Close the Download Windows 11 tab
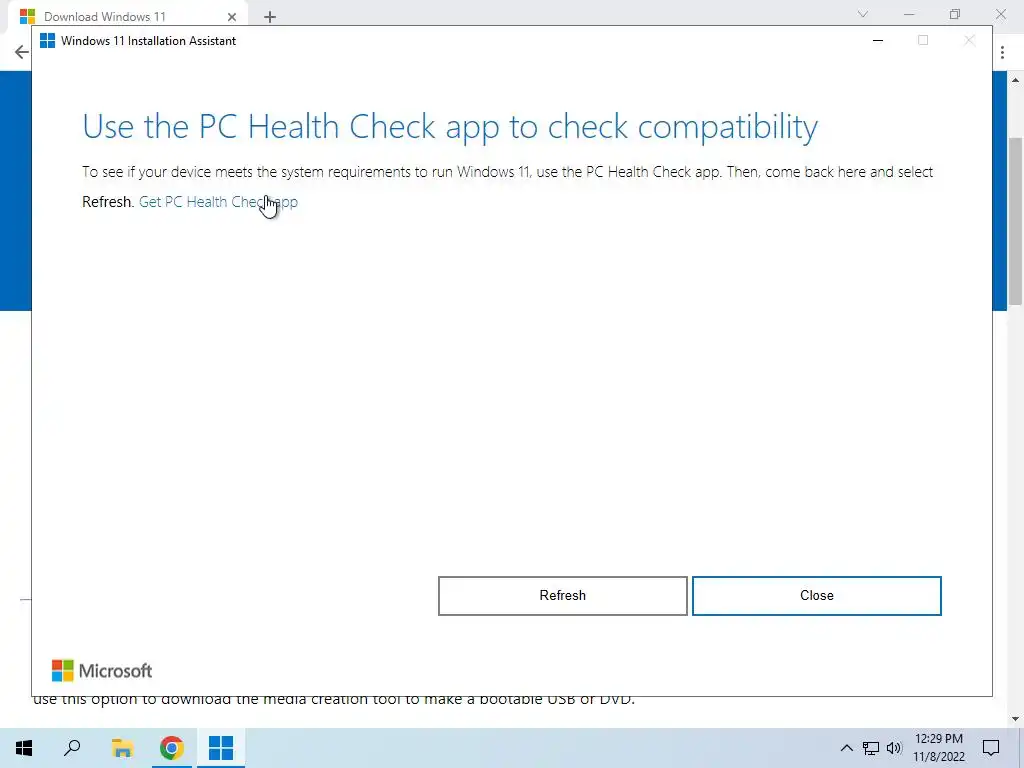The width and height of the screenshot is (1024, 768). [x=231, y=17]
